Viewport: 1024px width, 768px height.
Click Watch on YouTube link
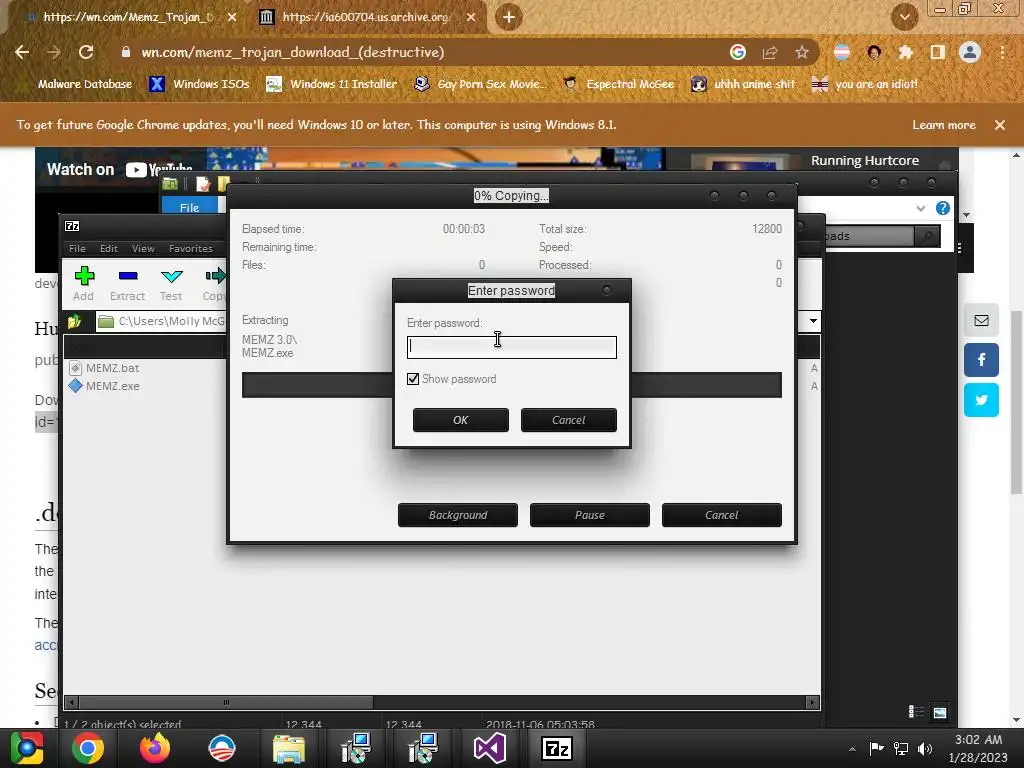(120, 169)
